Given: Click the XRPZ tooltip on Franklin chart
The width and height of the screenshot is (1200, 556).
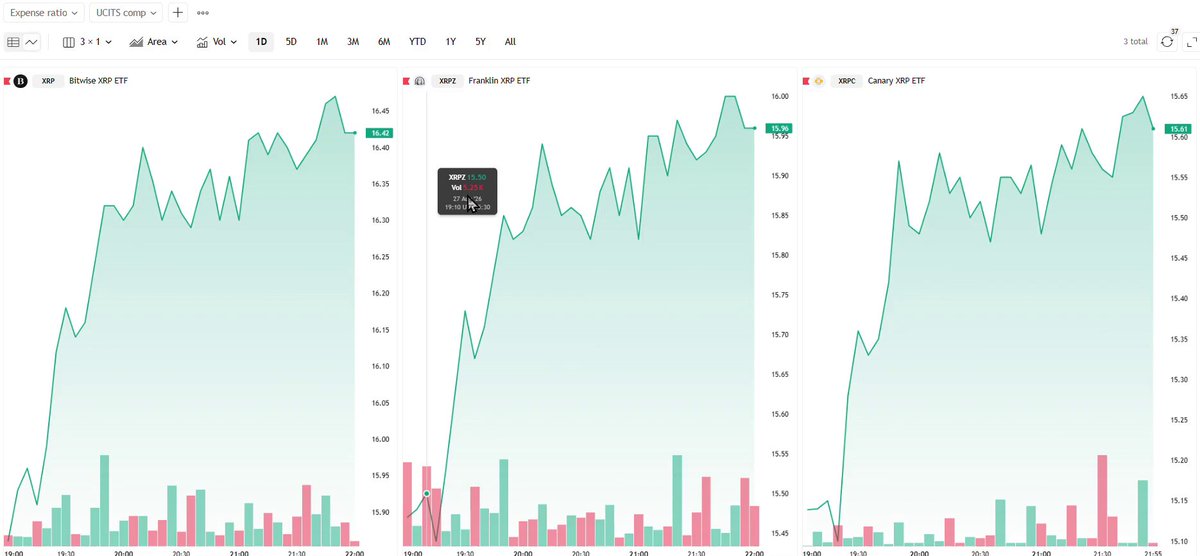Looking at the screenshot, I should coord(467,191).
